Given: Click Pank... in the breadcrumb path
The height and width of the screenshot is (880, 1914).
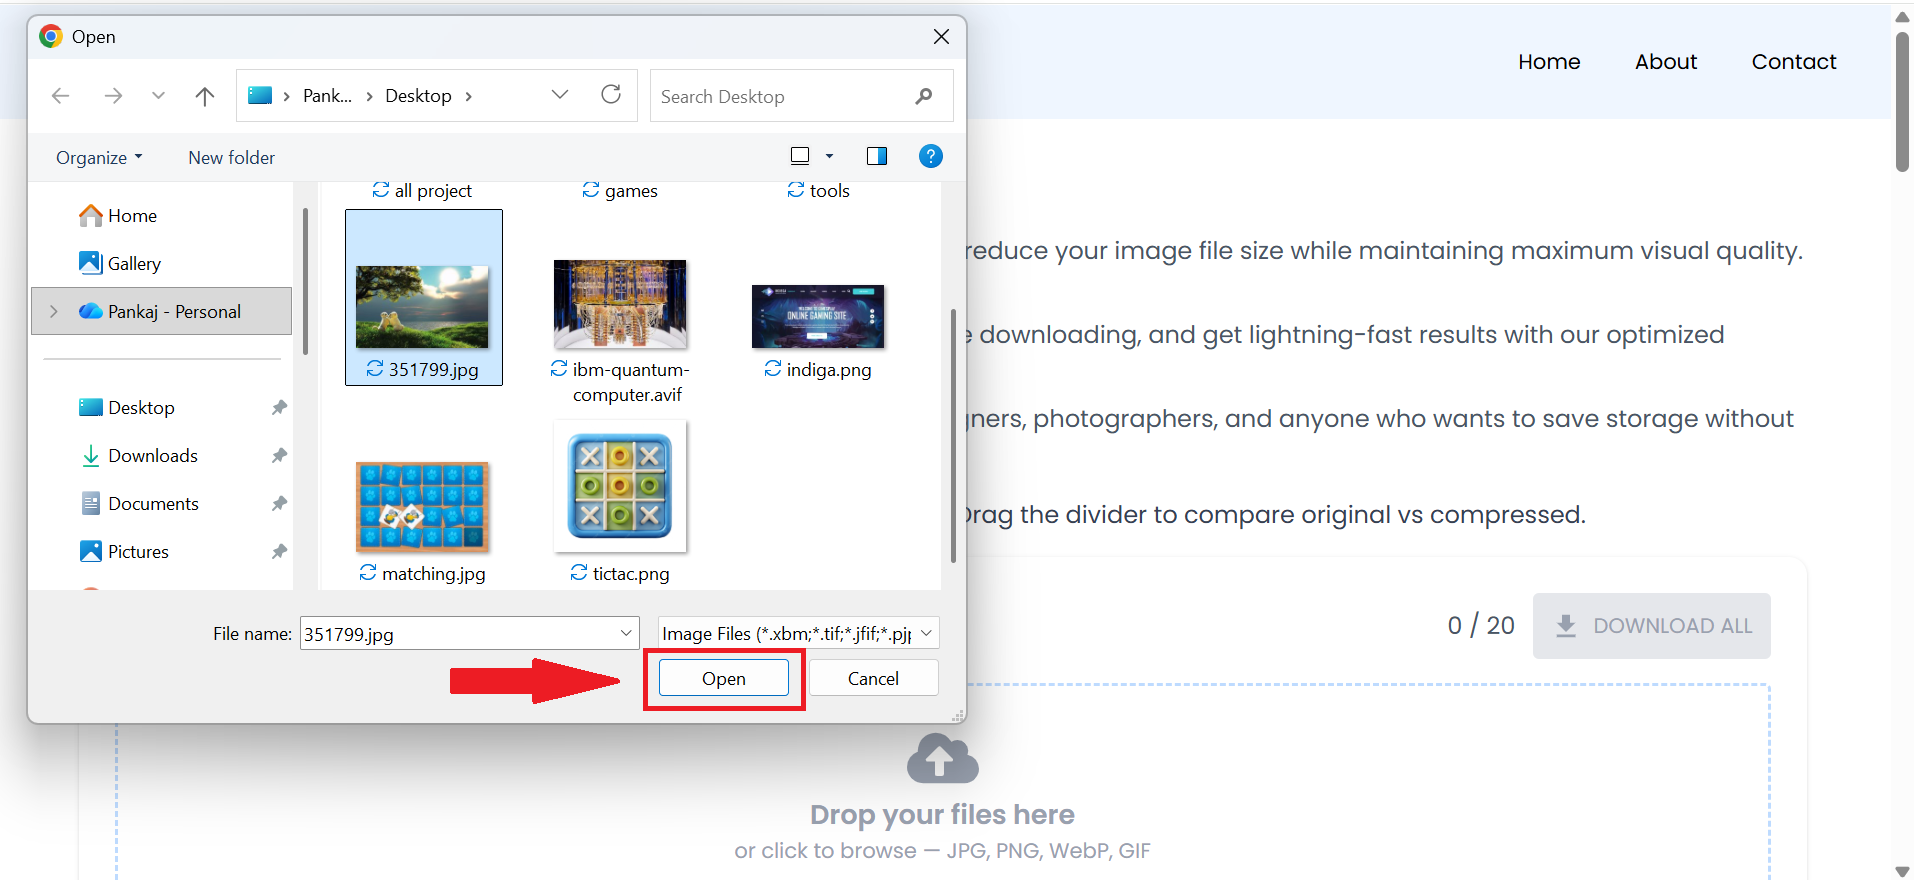Looking at the screenshot, I should (x=327, y=96).
